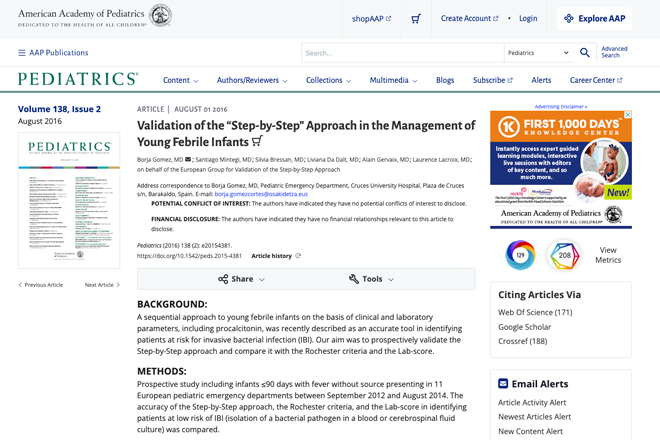Open the article DOI link
Screen dimensions: 660x440
[x=189, y=256]
